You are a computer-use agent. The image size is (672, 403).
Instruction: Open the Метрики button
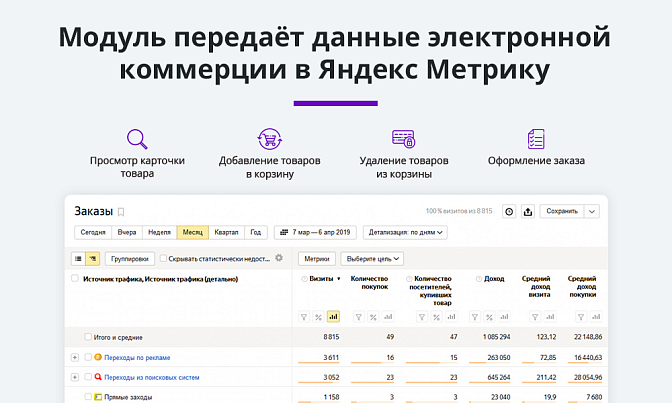tap(317, 259)
